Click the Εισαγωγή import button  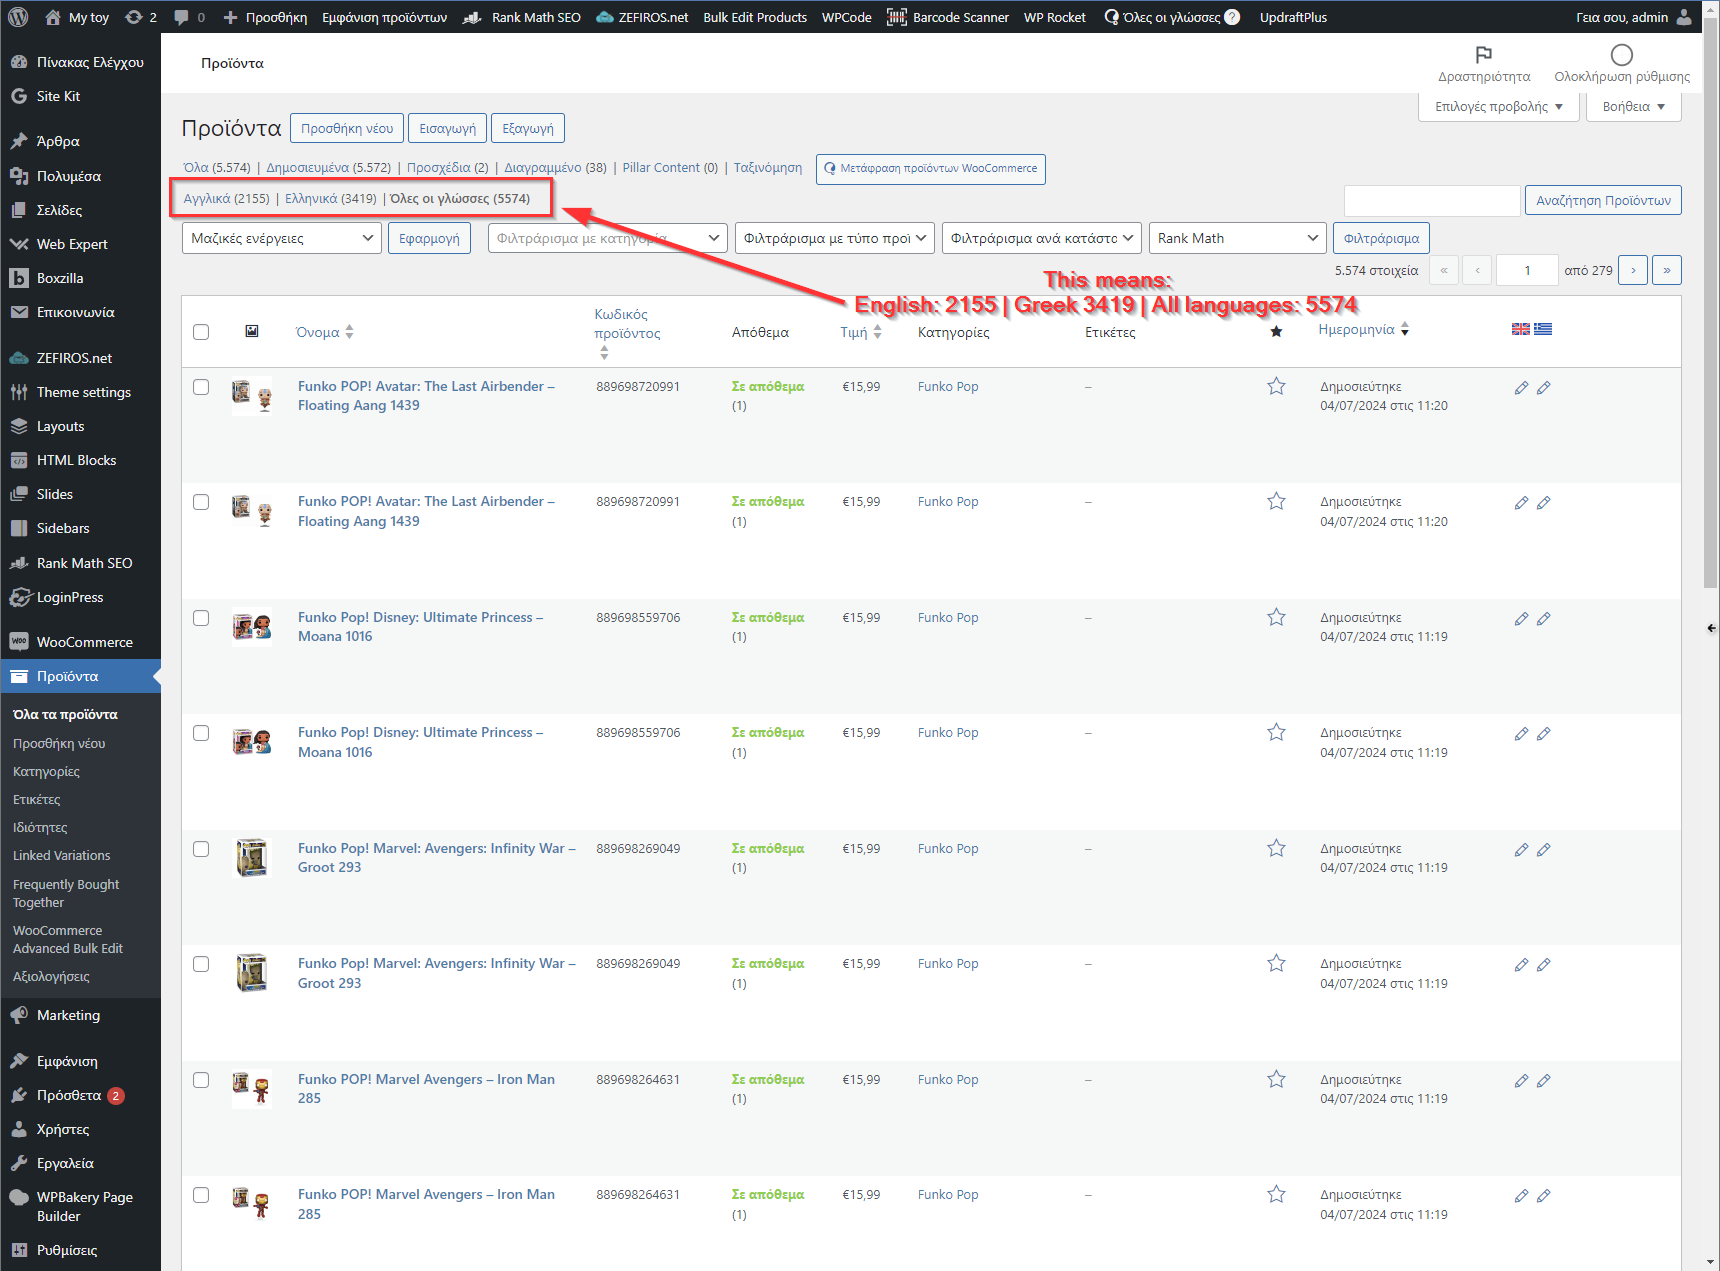(x=447, y=128)
